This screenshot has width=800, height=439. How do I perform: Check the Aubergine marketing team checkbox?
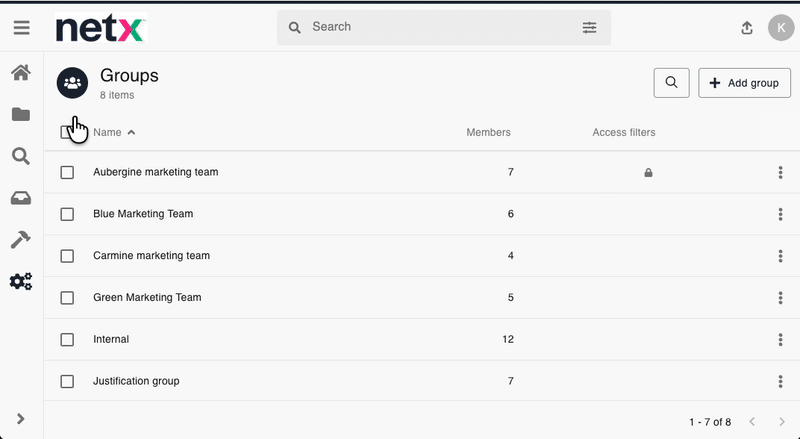pyautogui.click(x=67, y=172)
